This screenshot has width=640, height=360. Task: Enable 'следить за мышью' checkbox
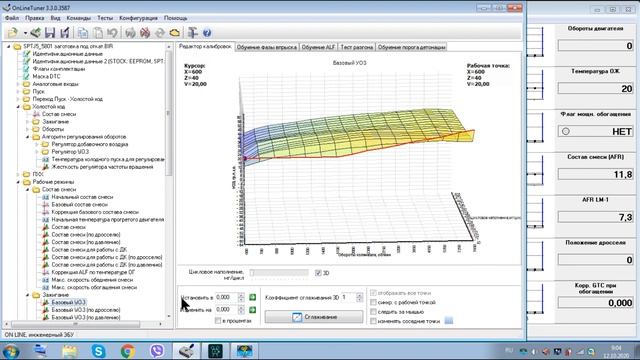373,312
